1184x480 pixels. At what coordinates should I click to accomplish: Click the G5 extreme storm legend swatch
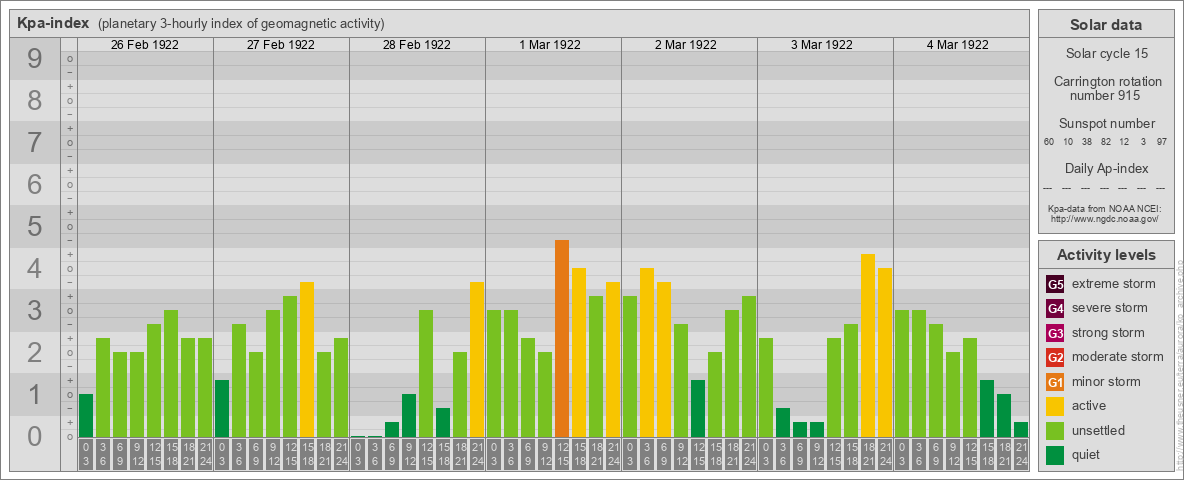pyautogui.click(x=1055, y=285)
